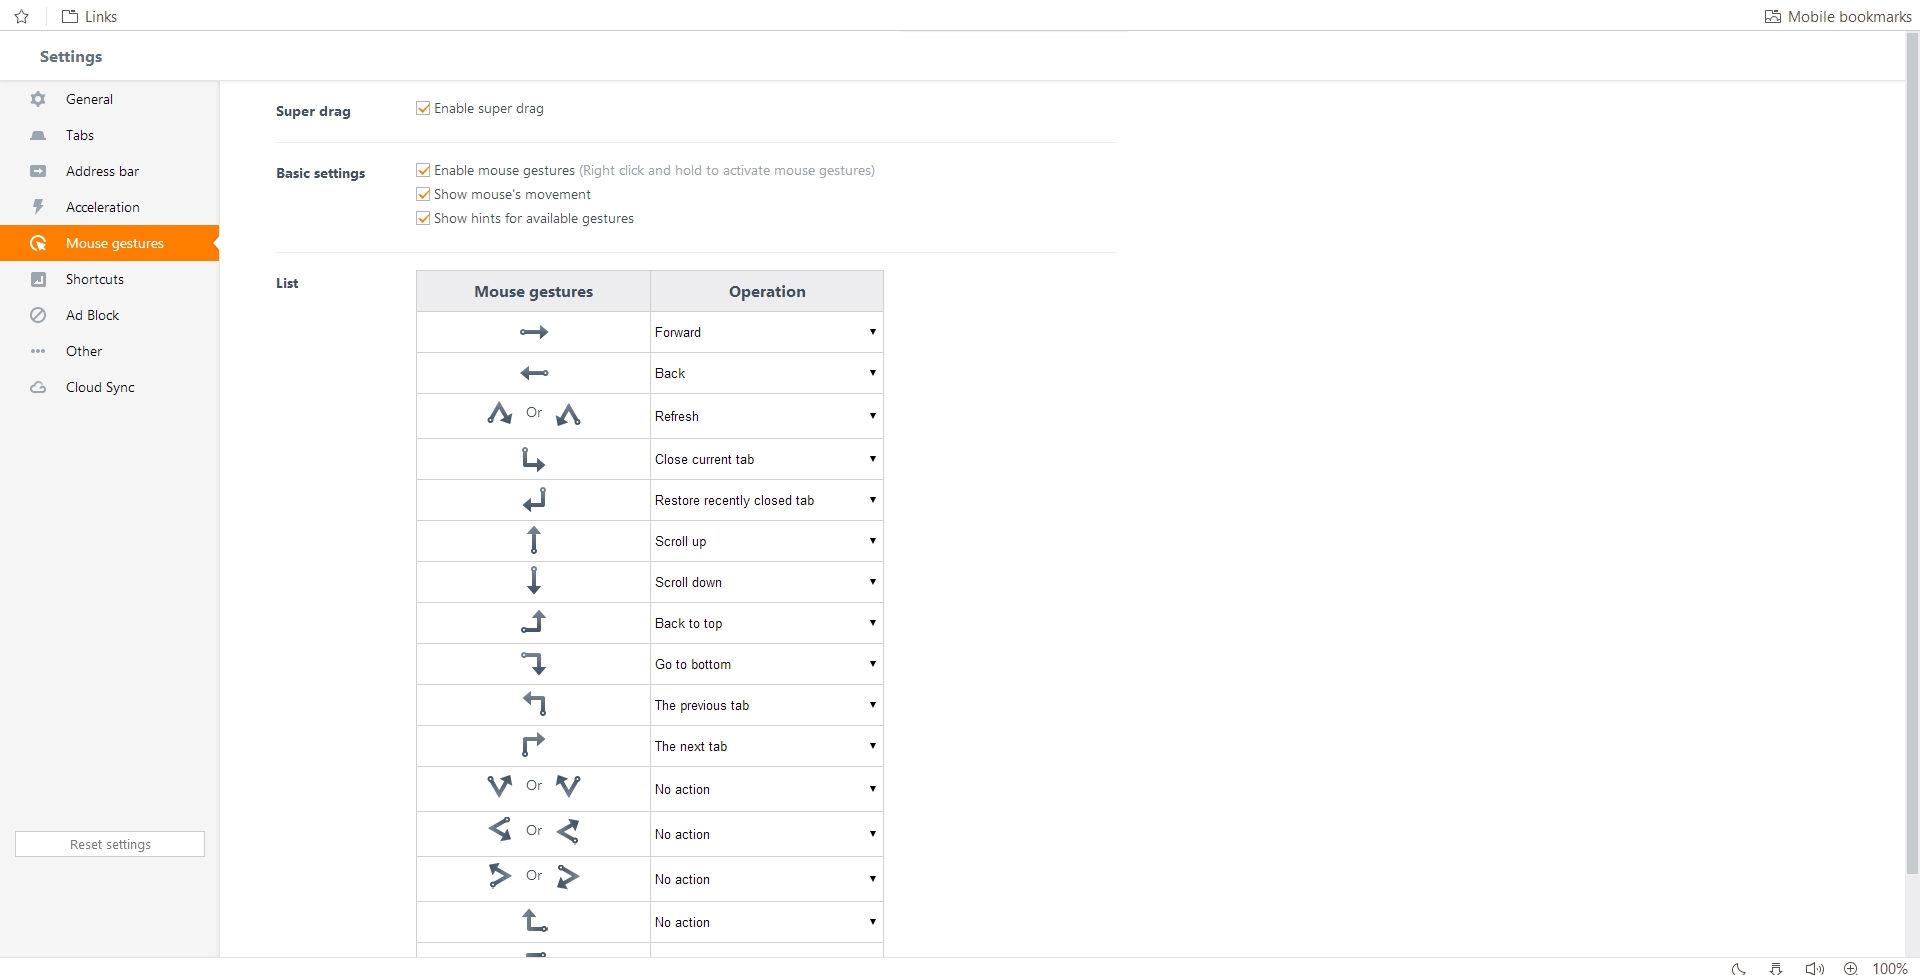The image size is (1920, 975).
Task: Click the Reset settings button
Action: [x=110, y=844]
